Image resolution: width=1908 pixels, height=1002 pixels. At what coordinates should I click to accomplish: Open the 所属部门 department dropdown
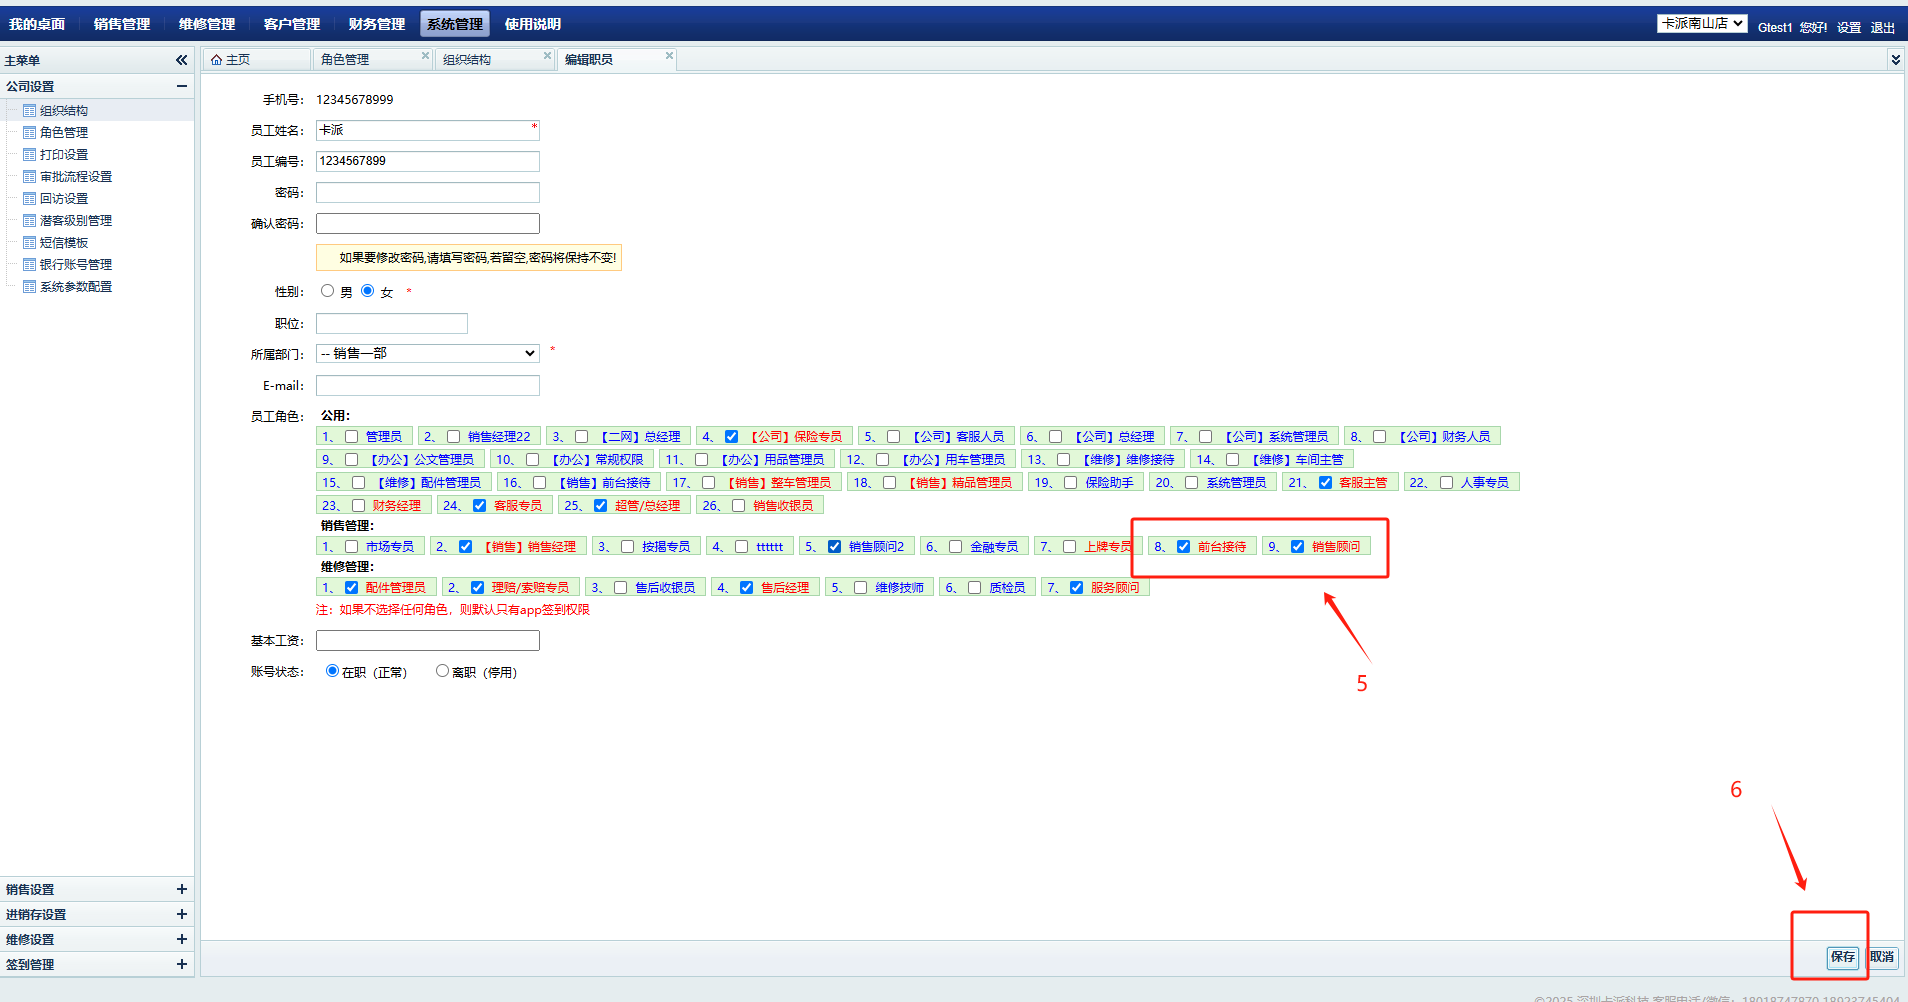tap(427, 354)
